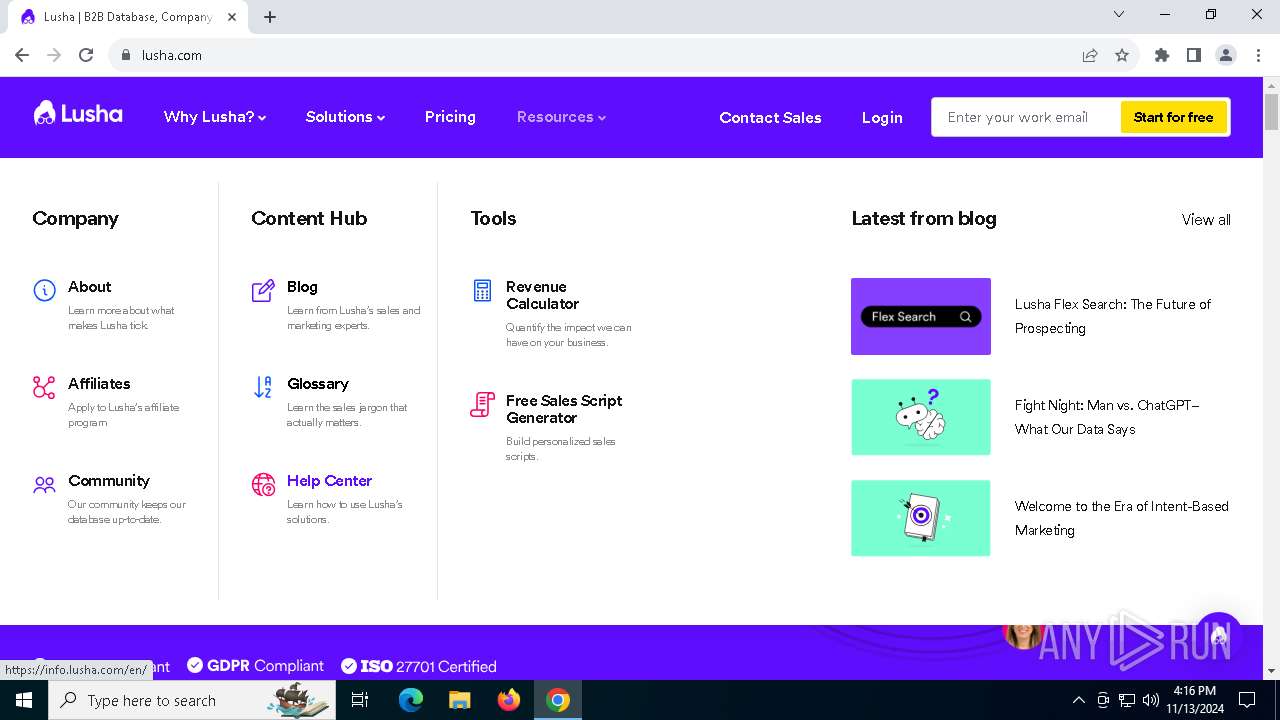The image size is (1280, 720).
Task: Open Welcome to the Era article
Action: tap(1122, 518)
